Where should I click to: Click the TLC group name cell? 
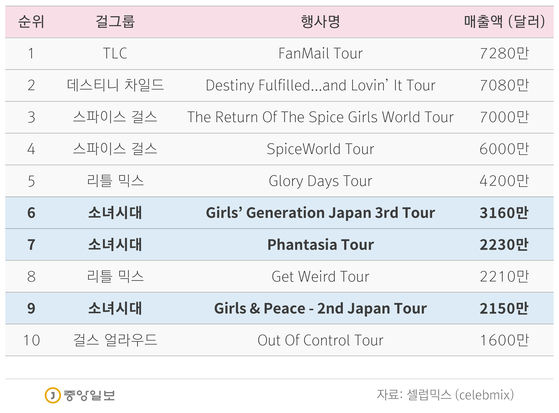[115, 53]
